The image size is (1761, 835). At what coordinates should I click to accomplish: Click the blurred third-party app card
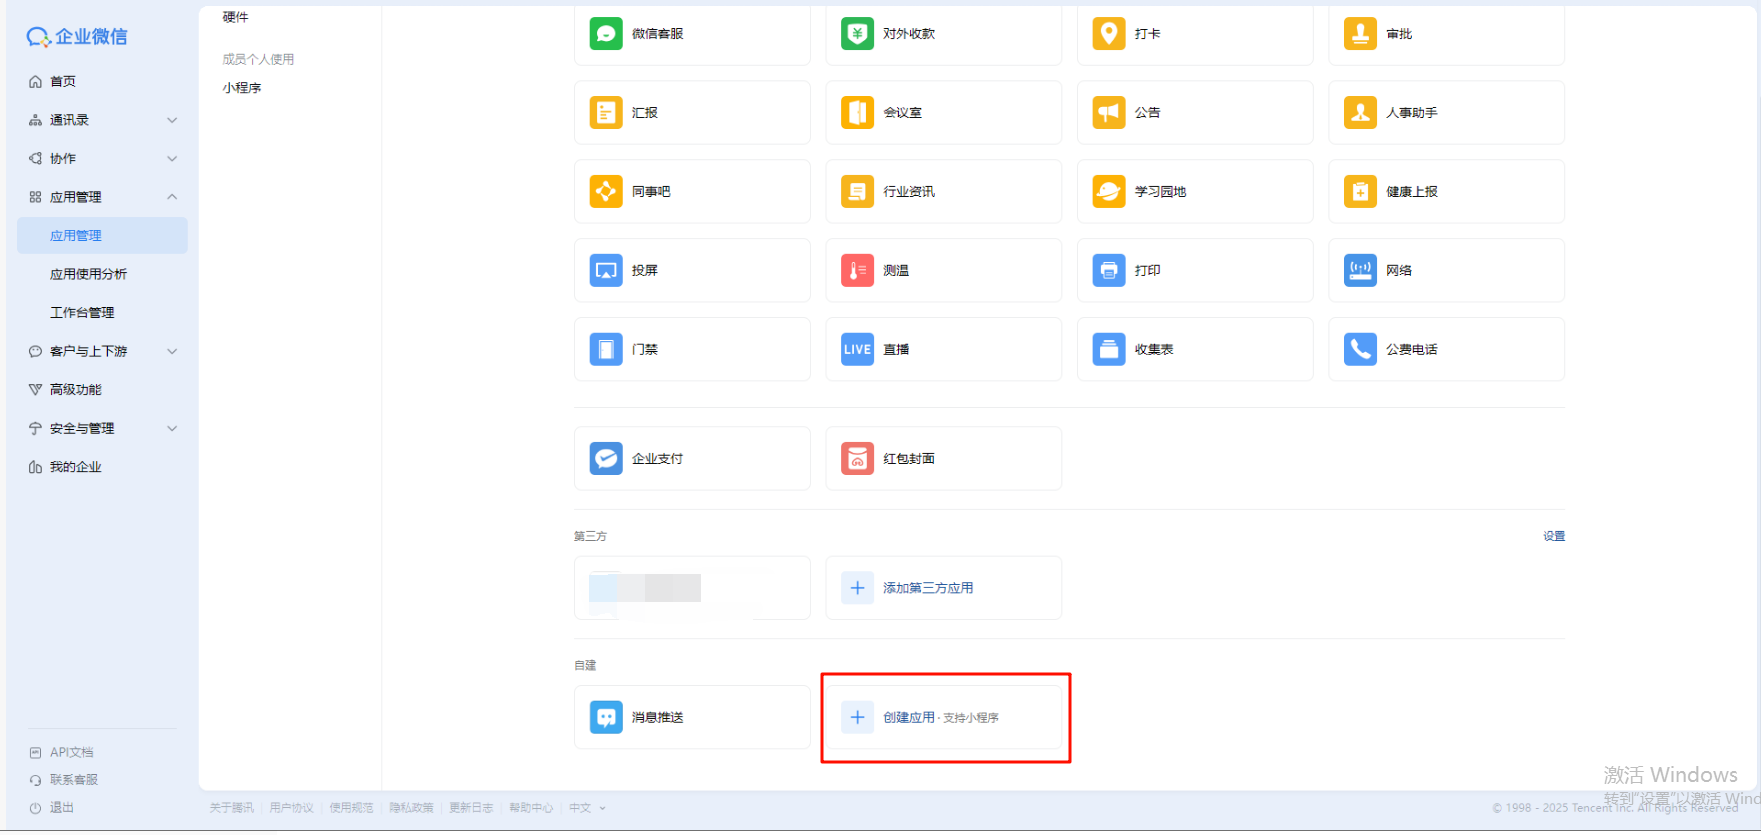point(691,589)
